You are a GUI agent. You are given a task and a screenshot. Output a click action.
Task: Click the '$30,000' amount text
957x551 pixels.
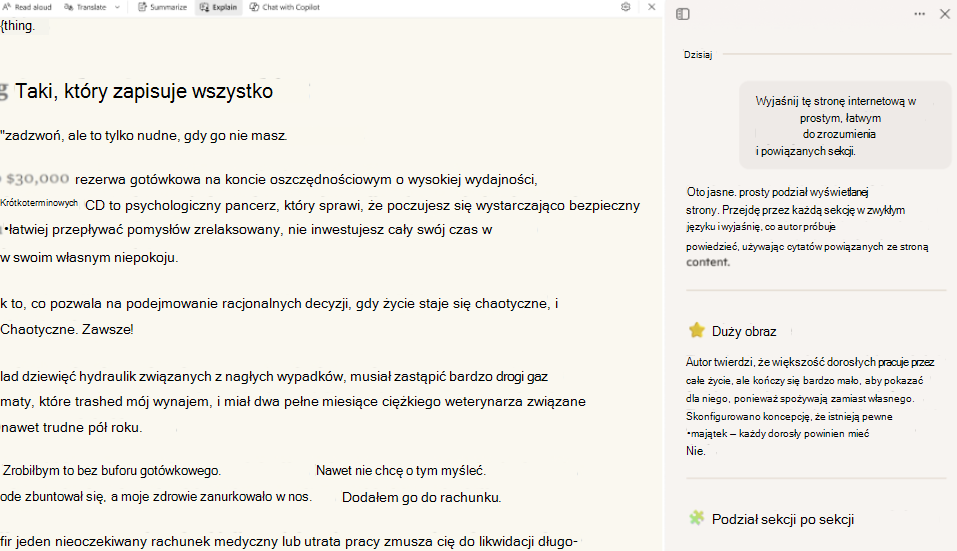click(38, 179)
